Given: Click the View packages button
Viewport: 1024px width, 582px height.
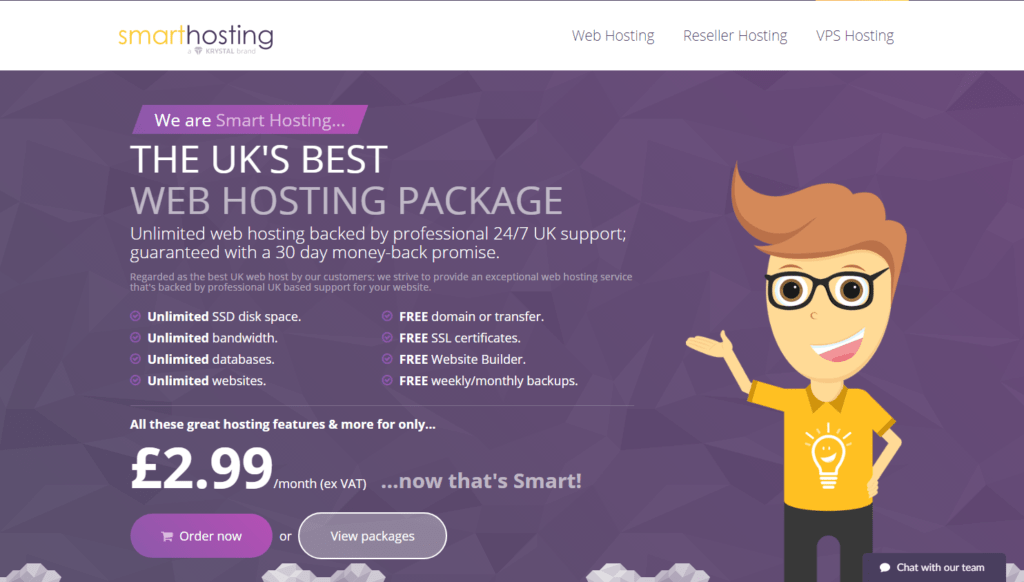Looking at the screenshot, I should pyautogui.click(x=372, y=536).
